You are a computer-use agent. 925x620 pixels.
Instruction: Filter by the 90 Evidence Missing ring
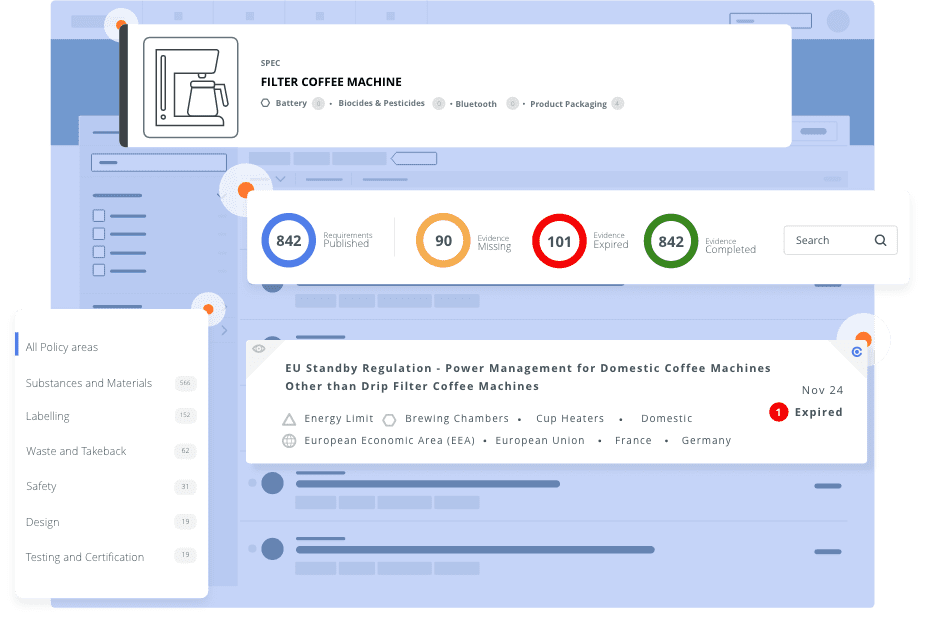pyautogui.click(x=443, y=240)
